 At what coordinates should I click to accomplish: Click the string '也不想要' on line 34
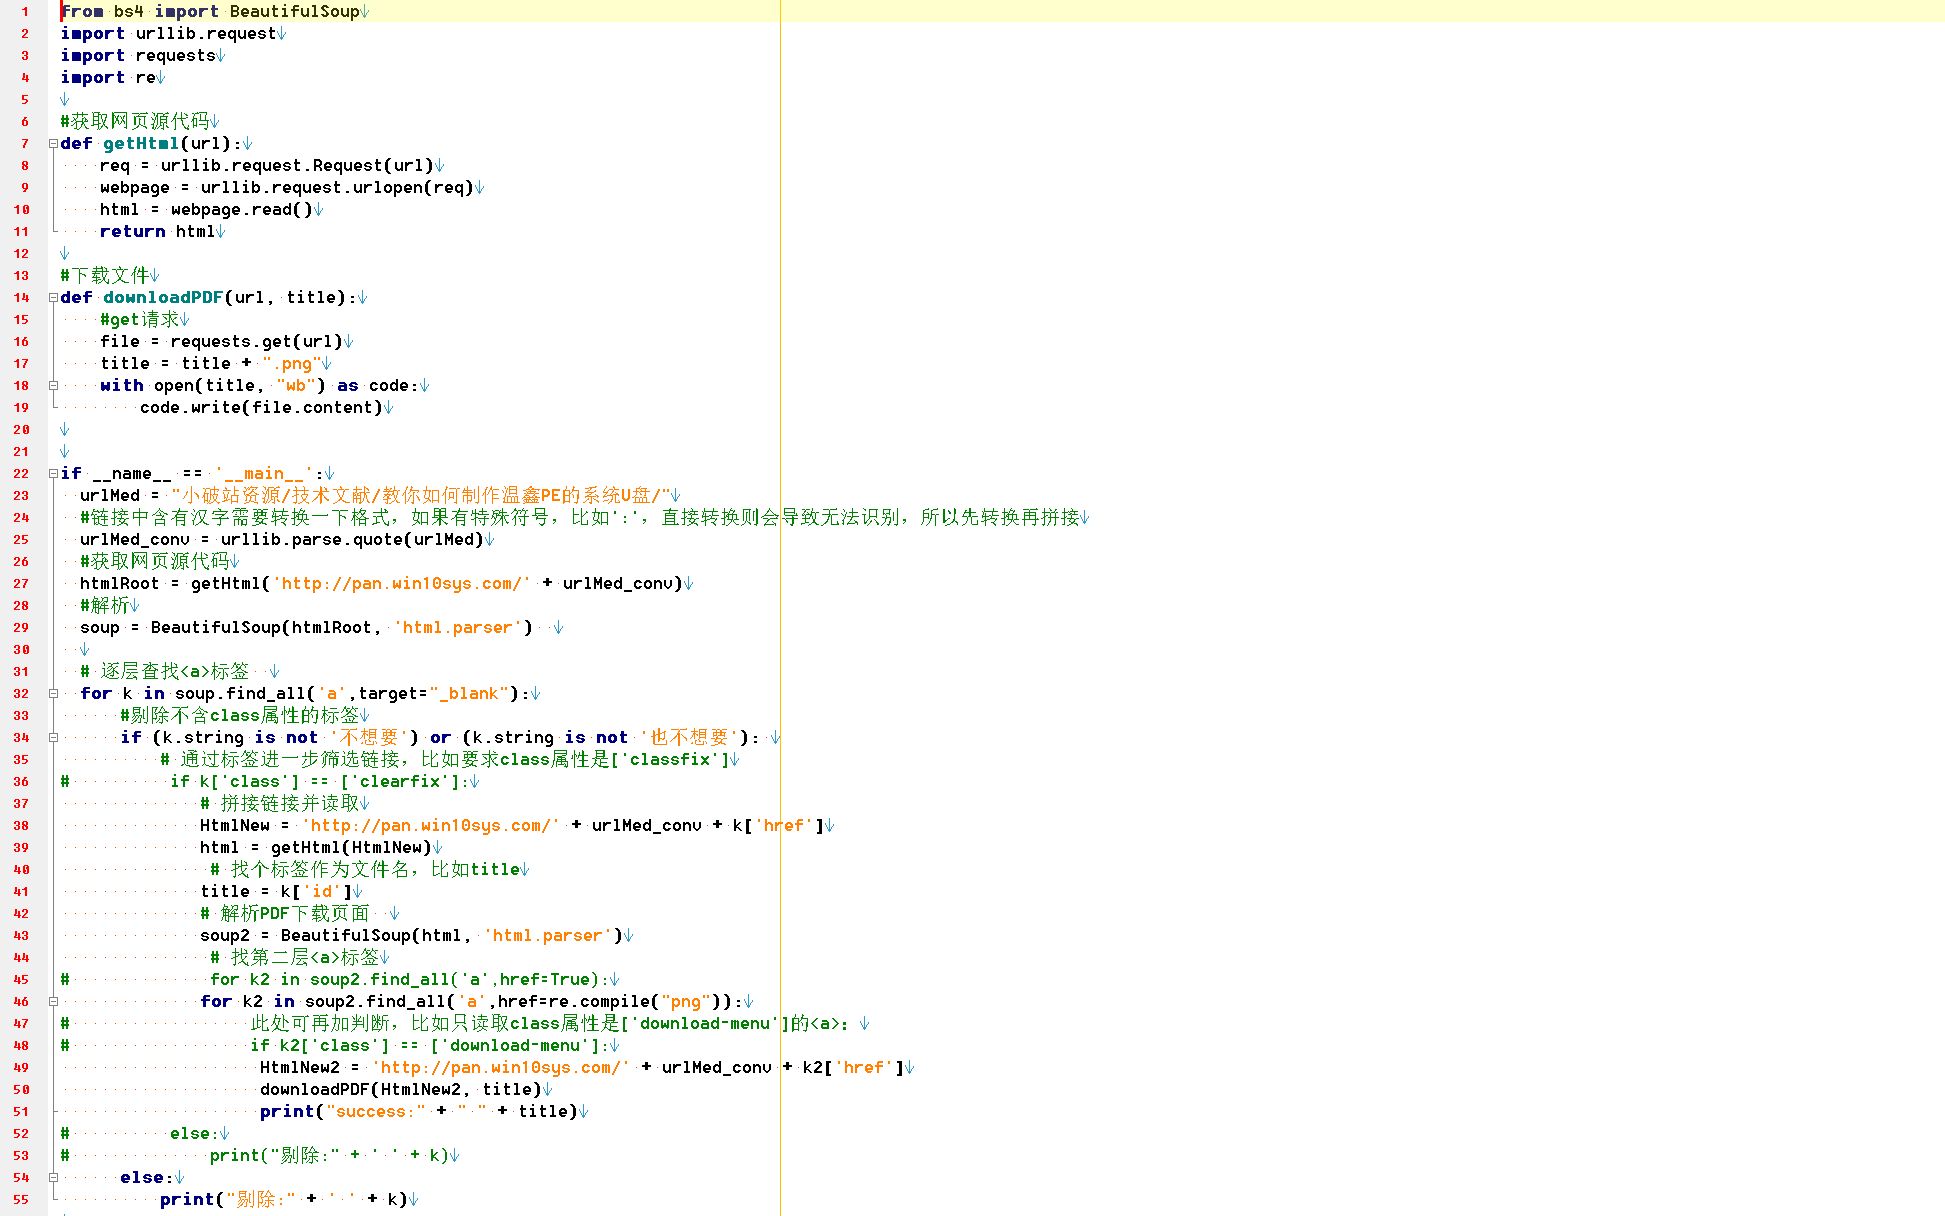click(690, 737)
